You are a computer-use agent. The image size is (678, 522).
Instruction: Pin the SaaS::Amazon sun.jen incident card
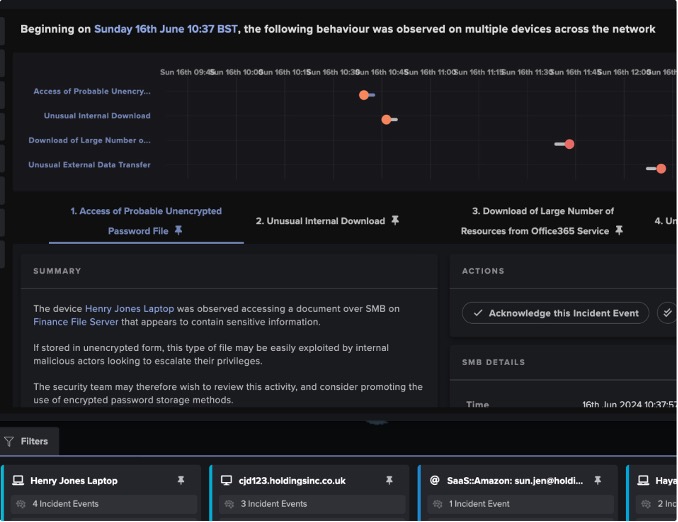597,481
